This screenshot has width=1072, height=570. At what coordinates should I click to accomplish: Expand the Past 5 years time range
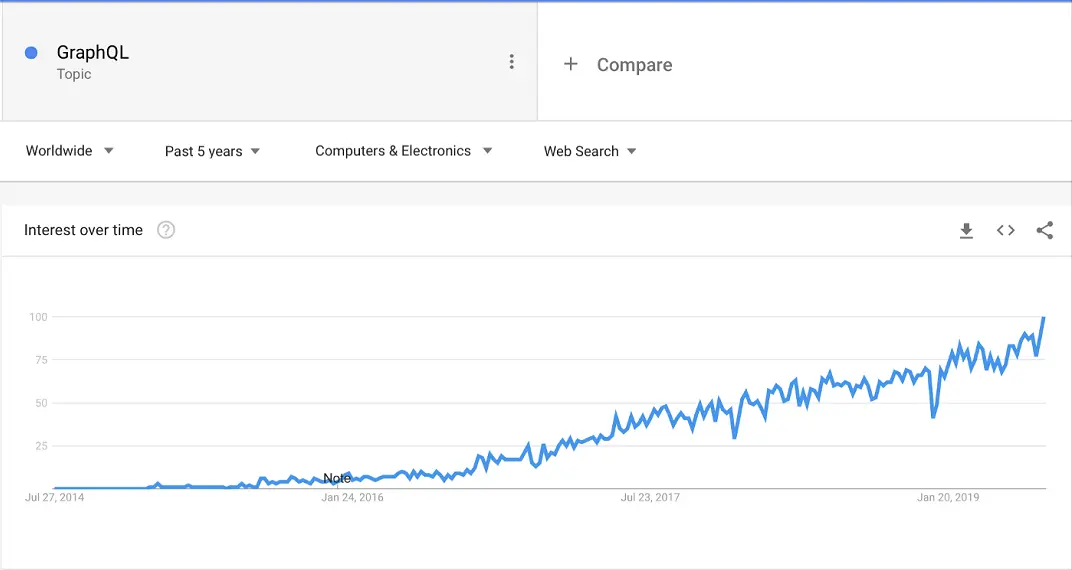coord(213,151)
